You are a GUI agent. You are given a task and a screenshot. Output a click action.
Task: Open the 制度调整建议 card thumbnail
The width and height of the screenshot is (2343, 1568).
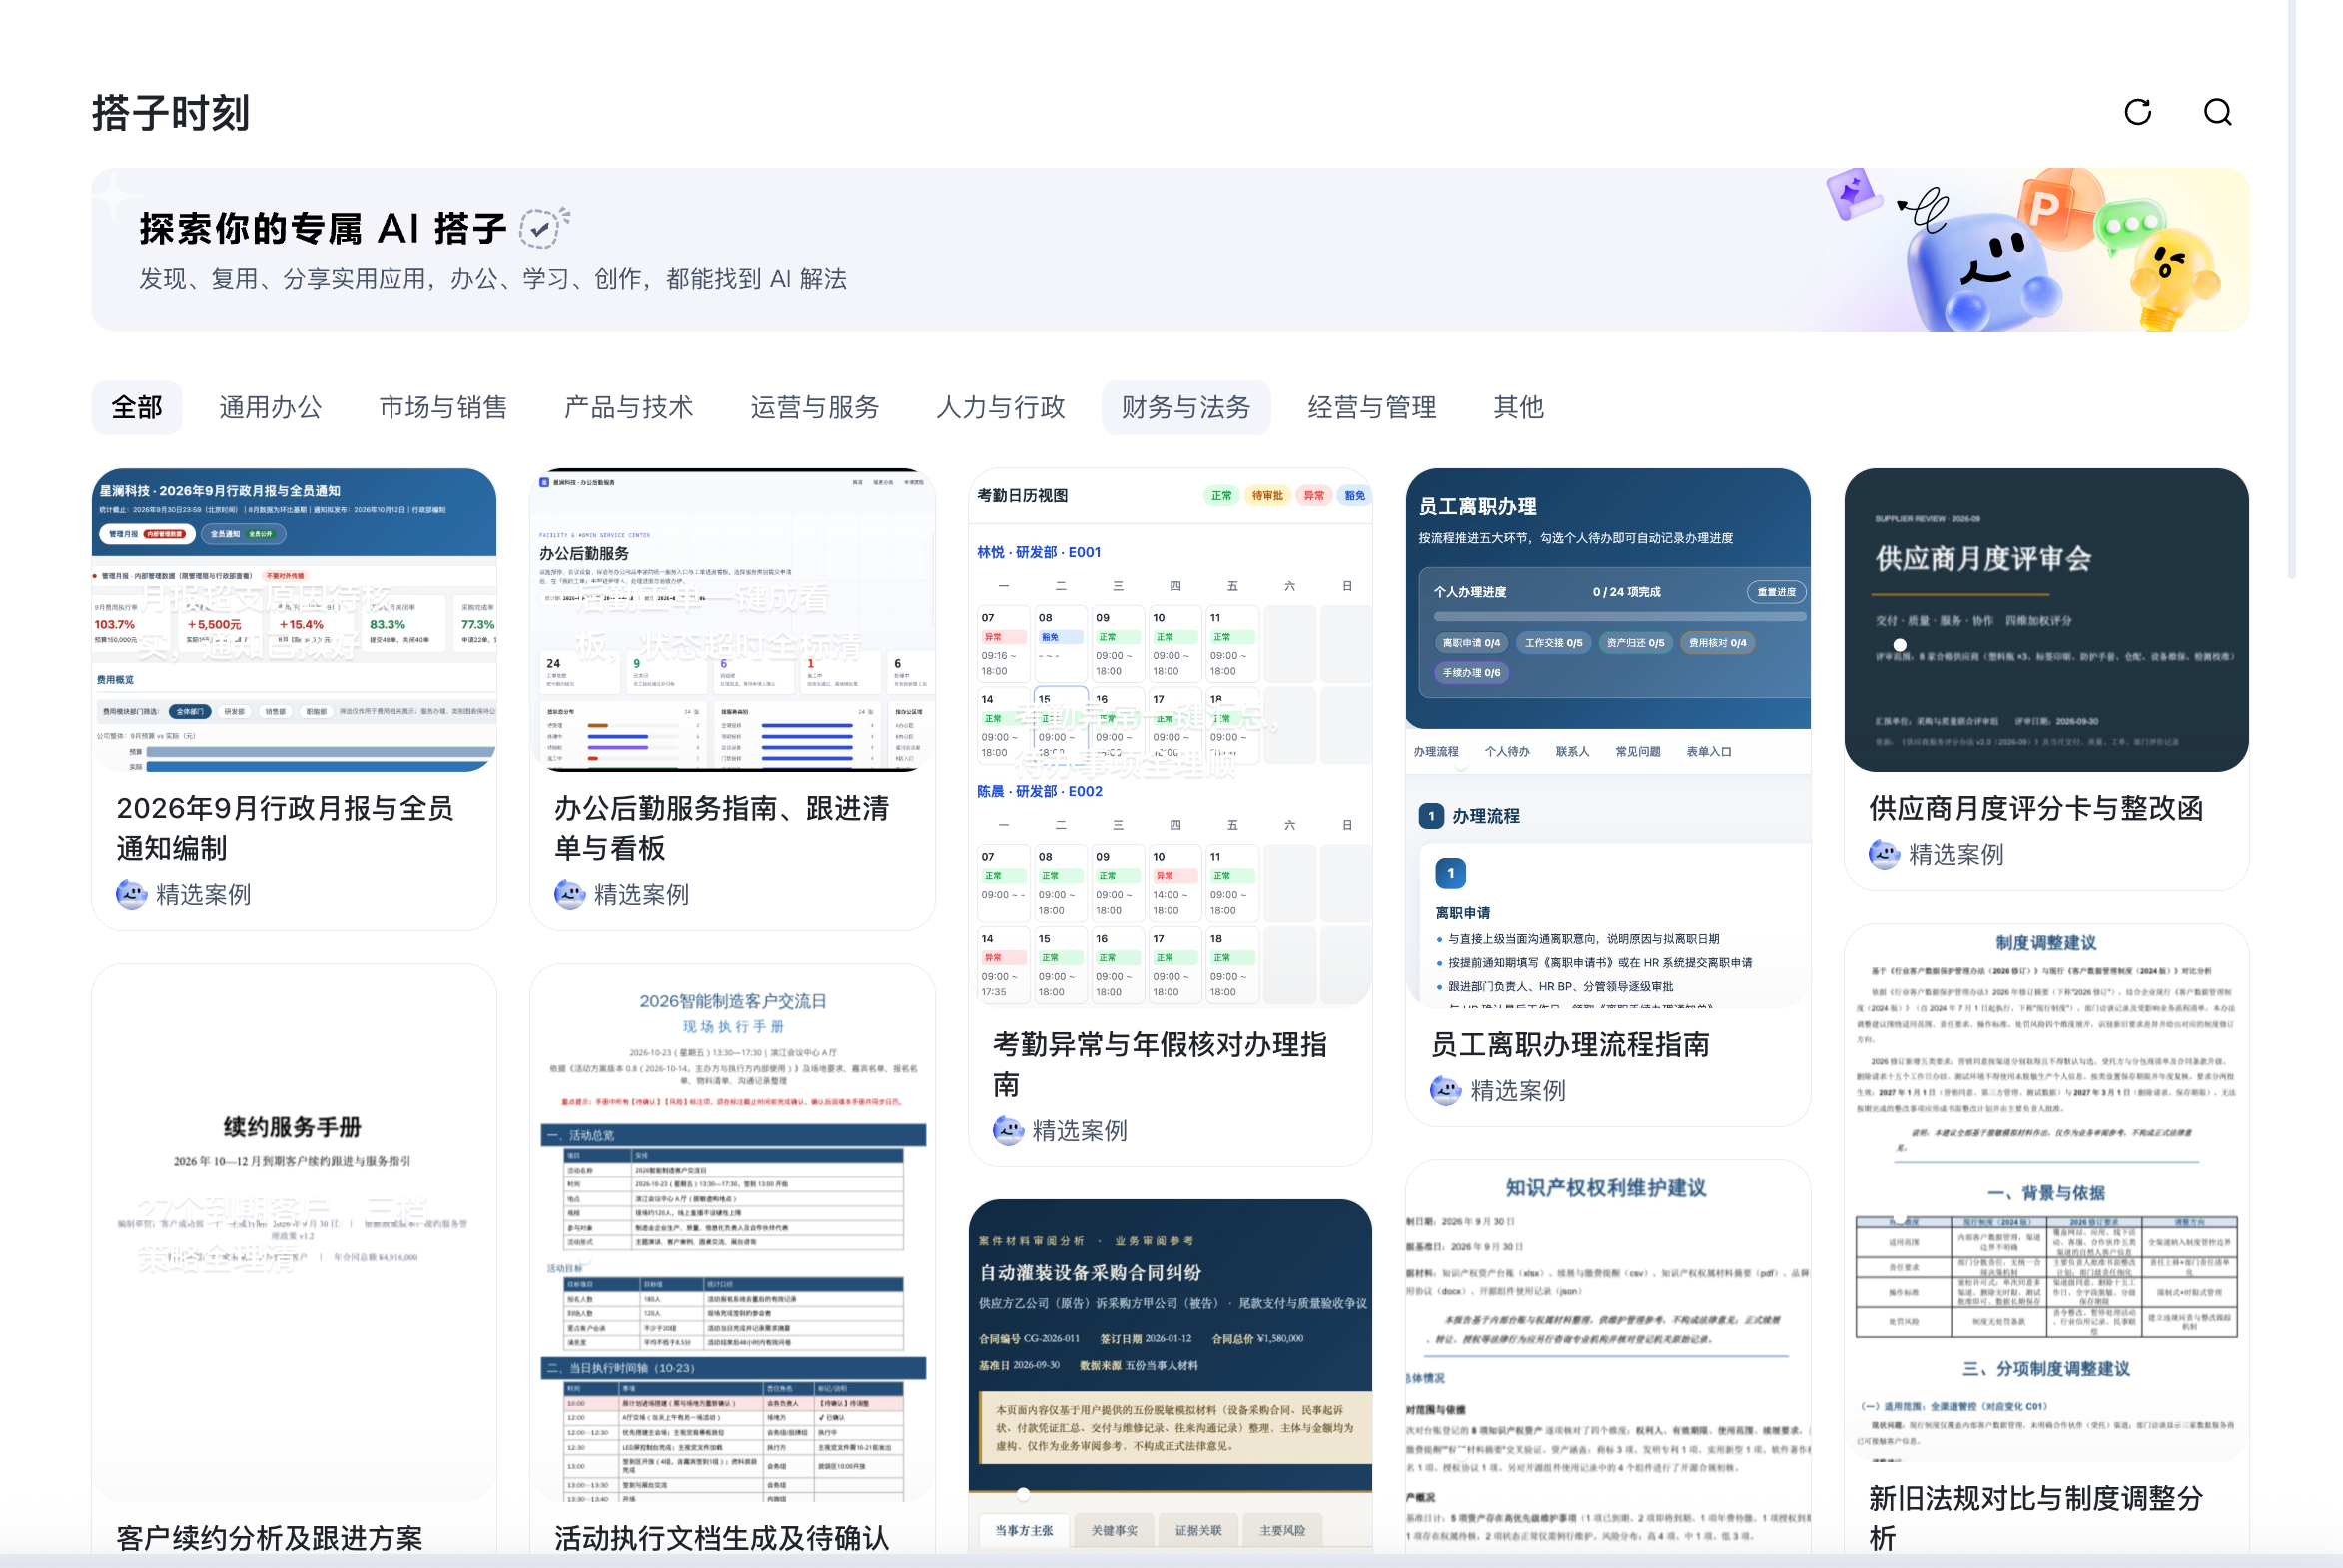tap(2046, 1192)
